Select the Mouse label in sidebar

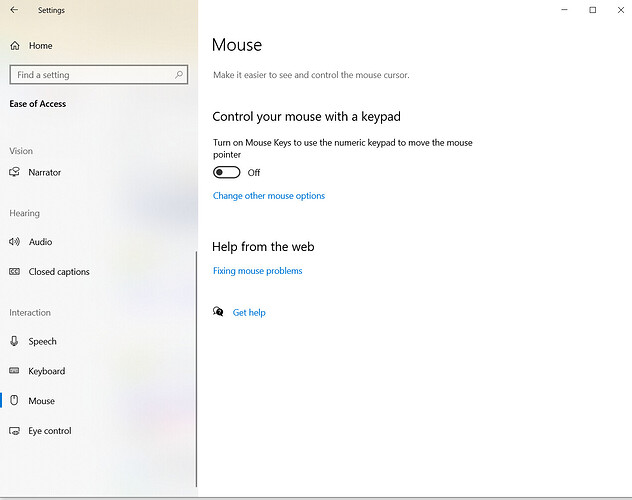[42, 401]
